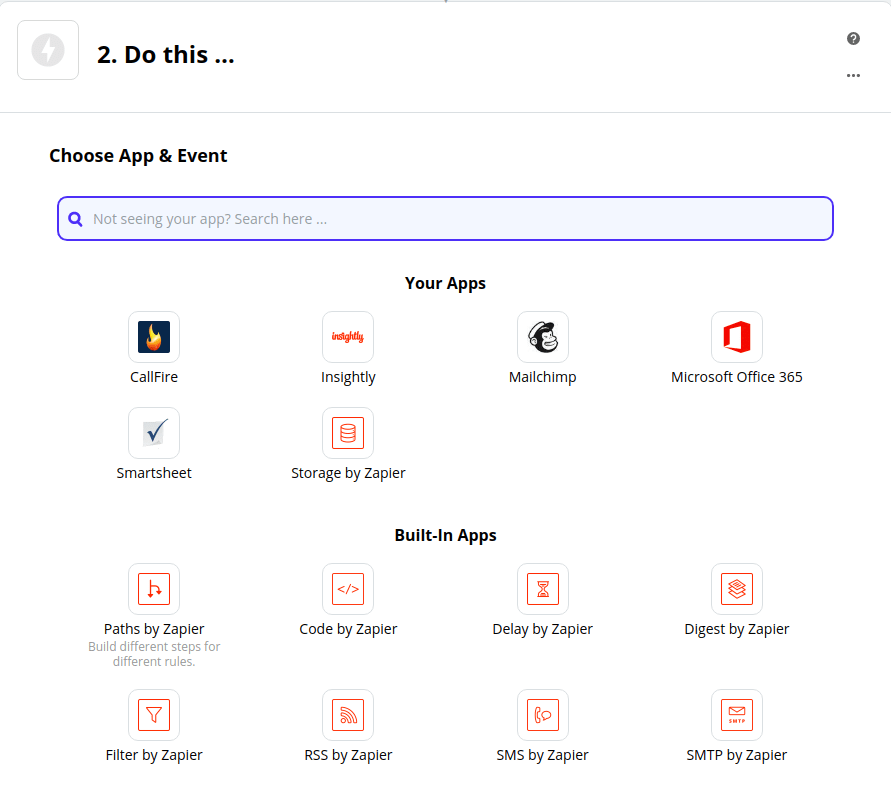Select the SMTP by Zapier envelope icon
This screenshot has width=891, height=791.
tap(736, 715)
